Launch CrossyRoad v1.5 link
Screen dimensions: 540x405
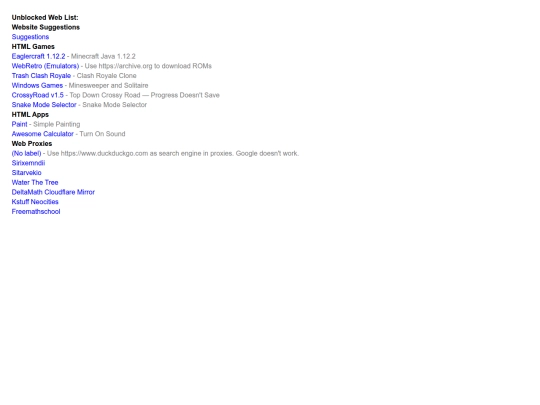[38, 95]
